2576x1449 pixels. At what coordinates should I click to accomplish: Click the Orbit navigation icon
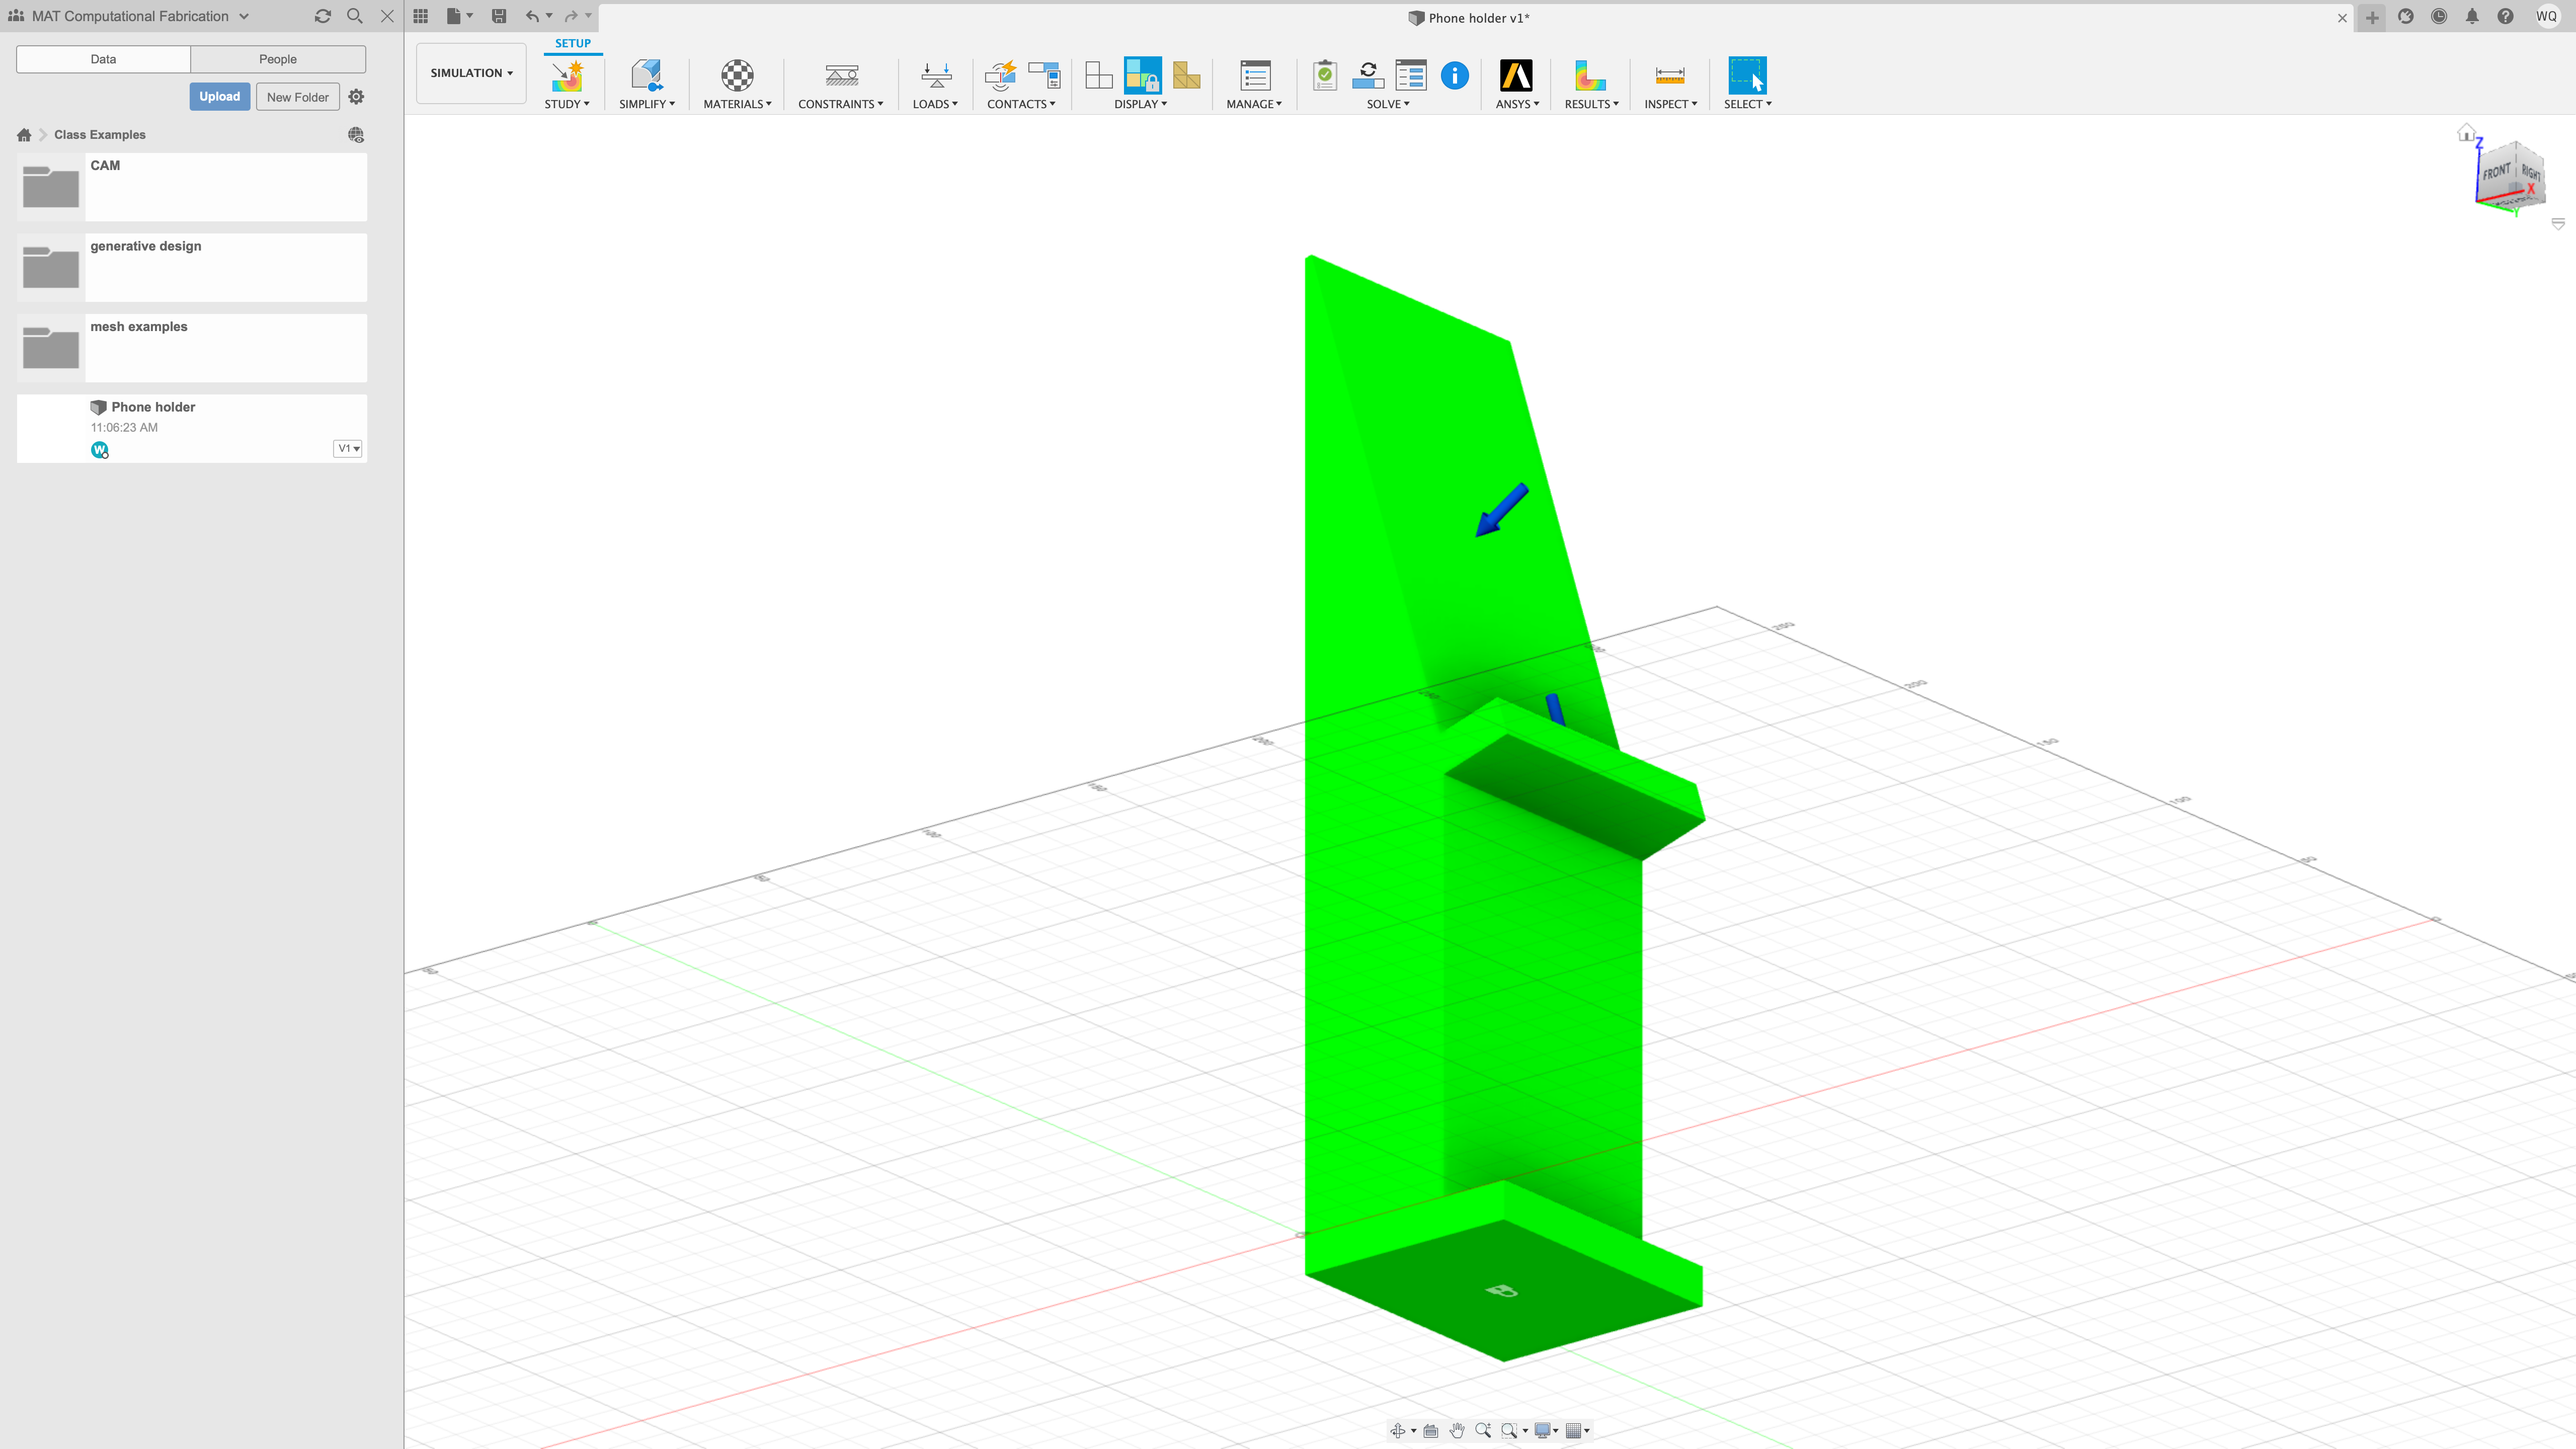[x=1398, y=1431]
